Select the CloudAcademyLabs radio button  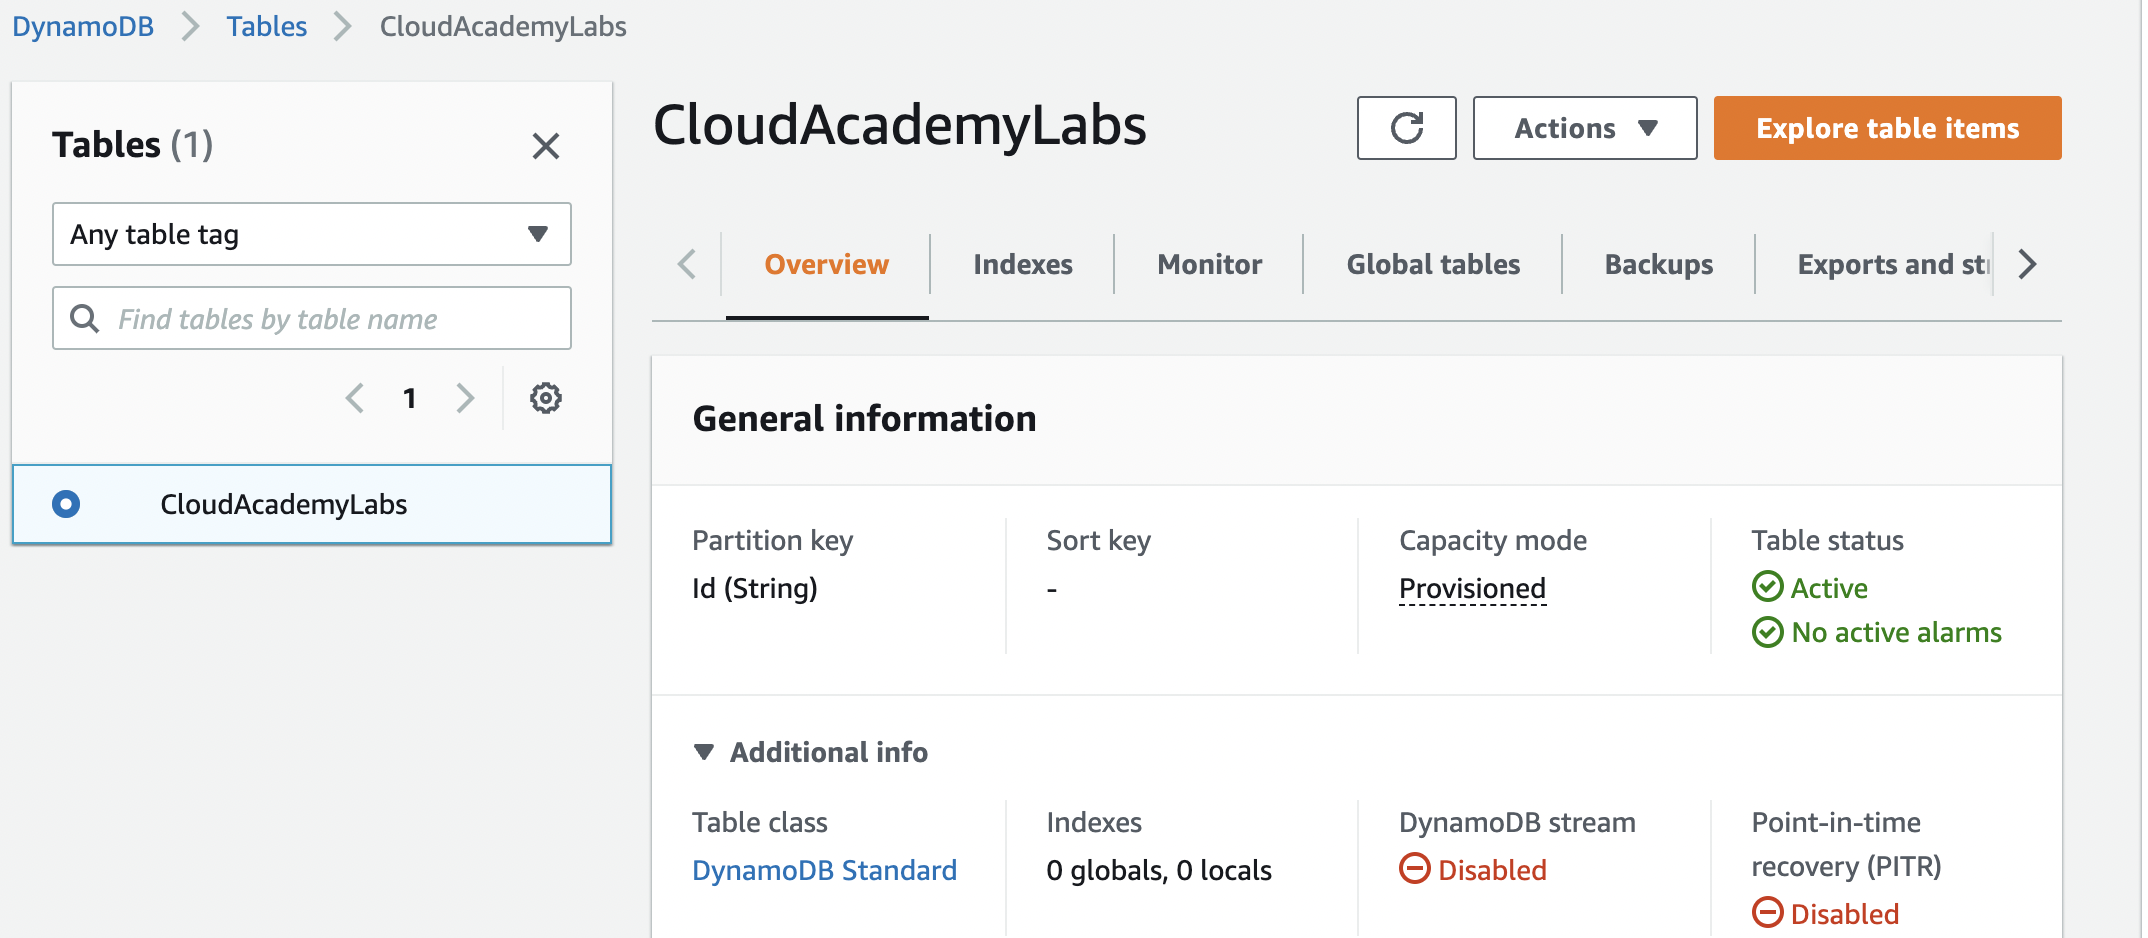(x=66, y=504)
